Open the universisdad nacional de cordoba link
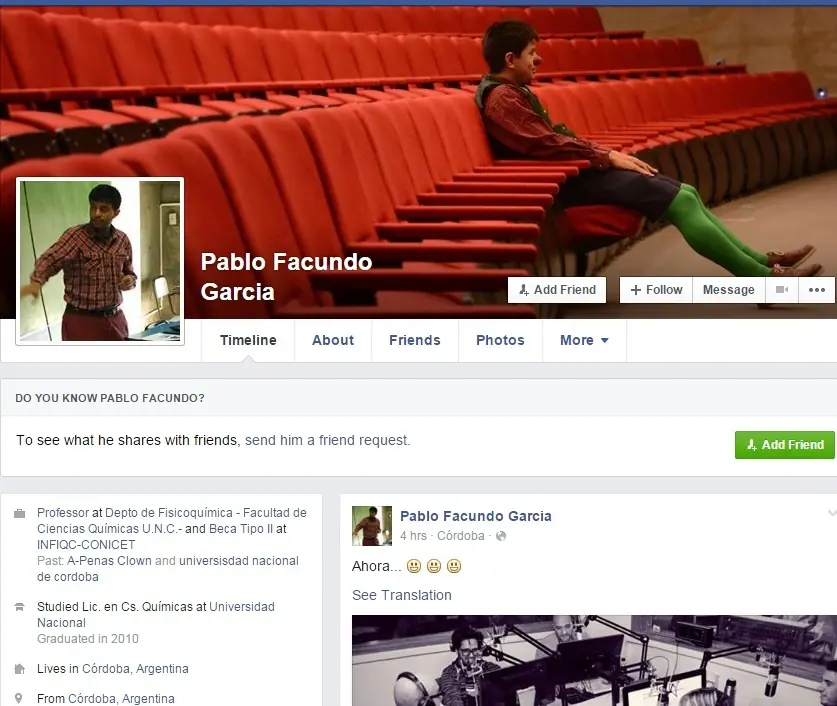Viewport: 837px width, 706px height. click(168, 569)
